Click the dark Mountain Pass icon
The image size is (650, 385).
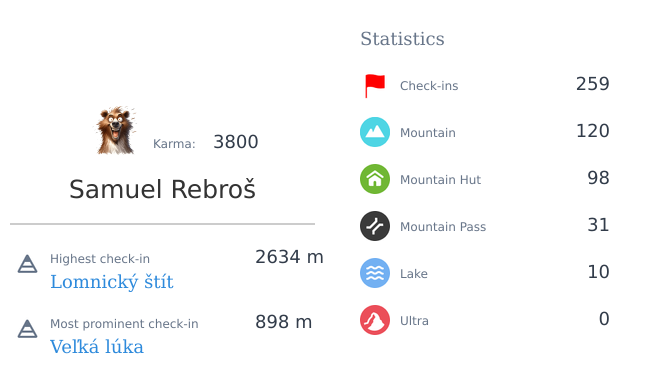tap(375, 226)
